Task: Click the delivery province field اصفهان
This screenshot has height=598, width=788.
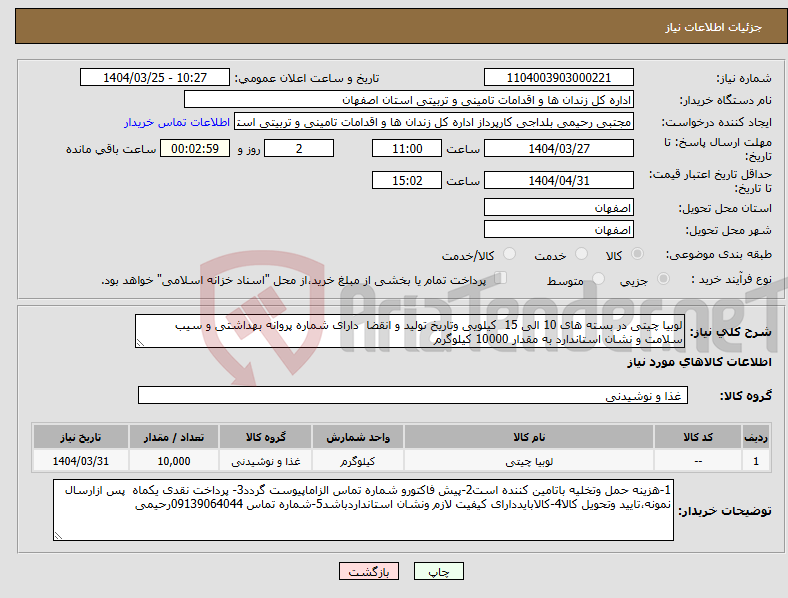Action: (558, 207)
